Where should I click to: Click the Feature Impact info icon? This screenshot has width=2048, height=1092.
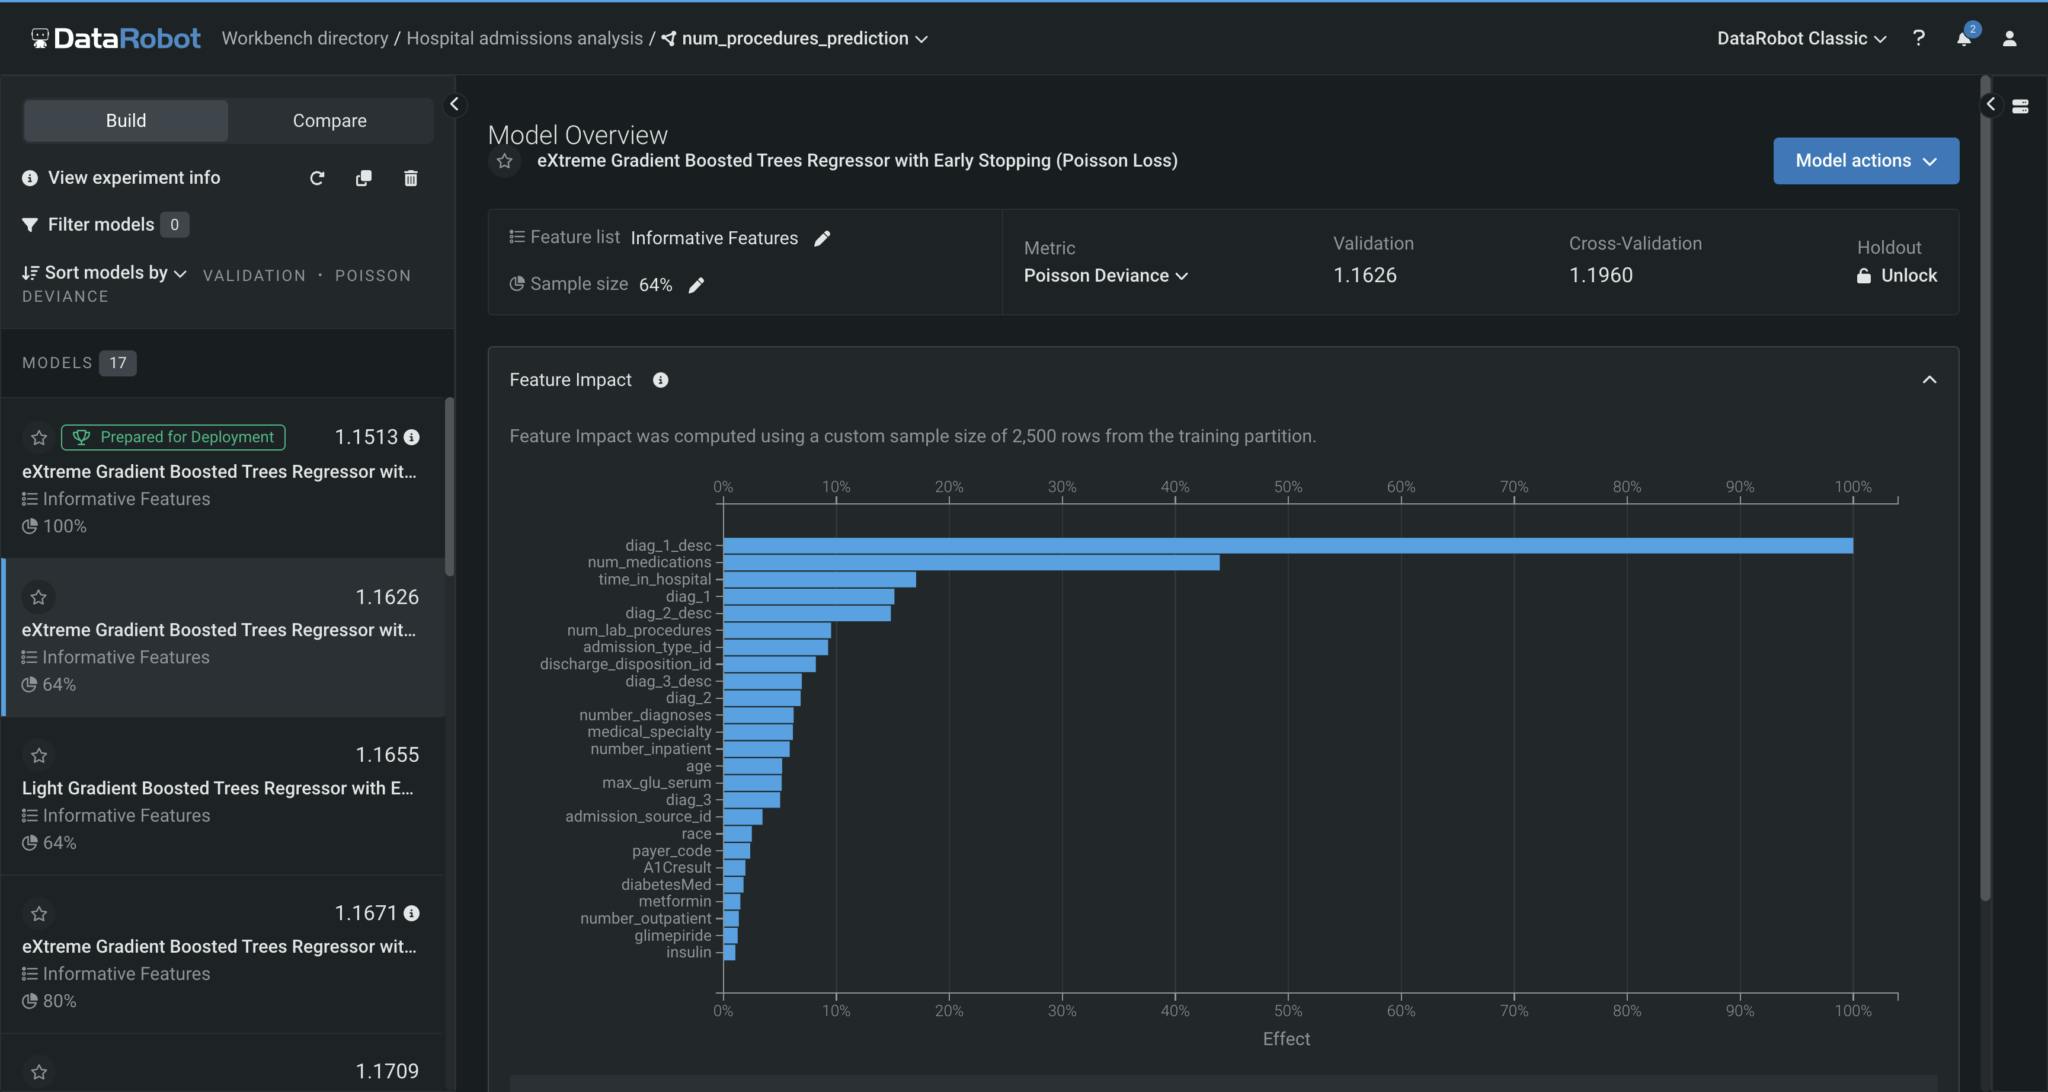coord(660,380)
